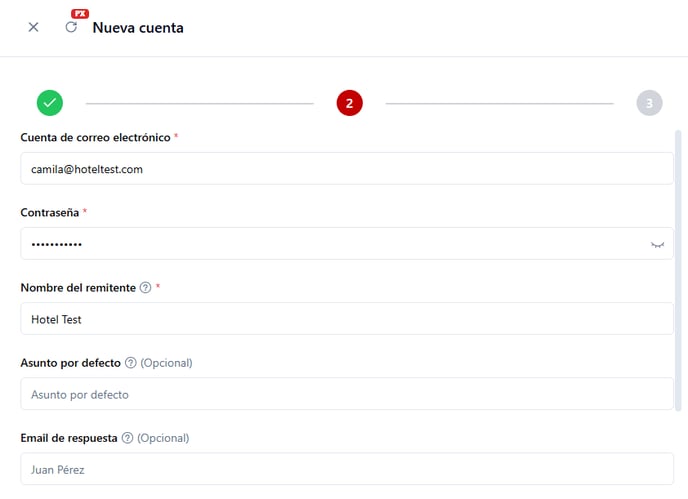Open help icon for Asunto por defecto

[130, 363]
